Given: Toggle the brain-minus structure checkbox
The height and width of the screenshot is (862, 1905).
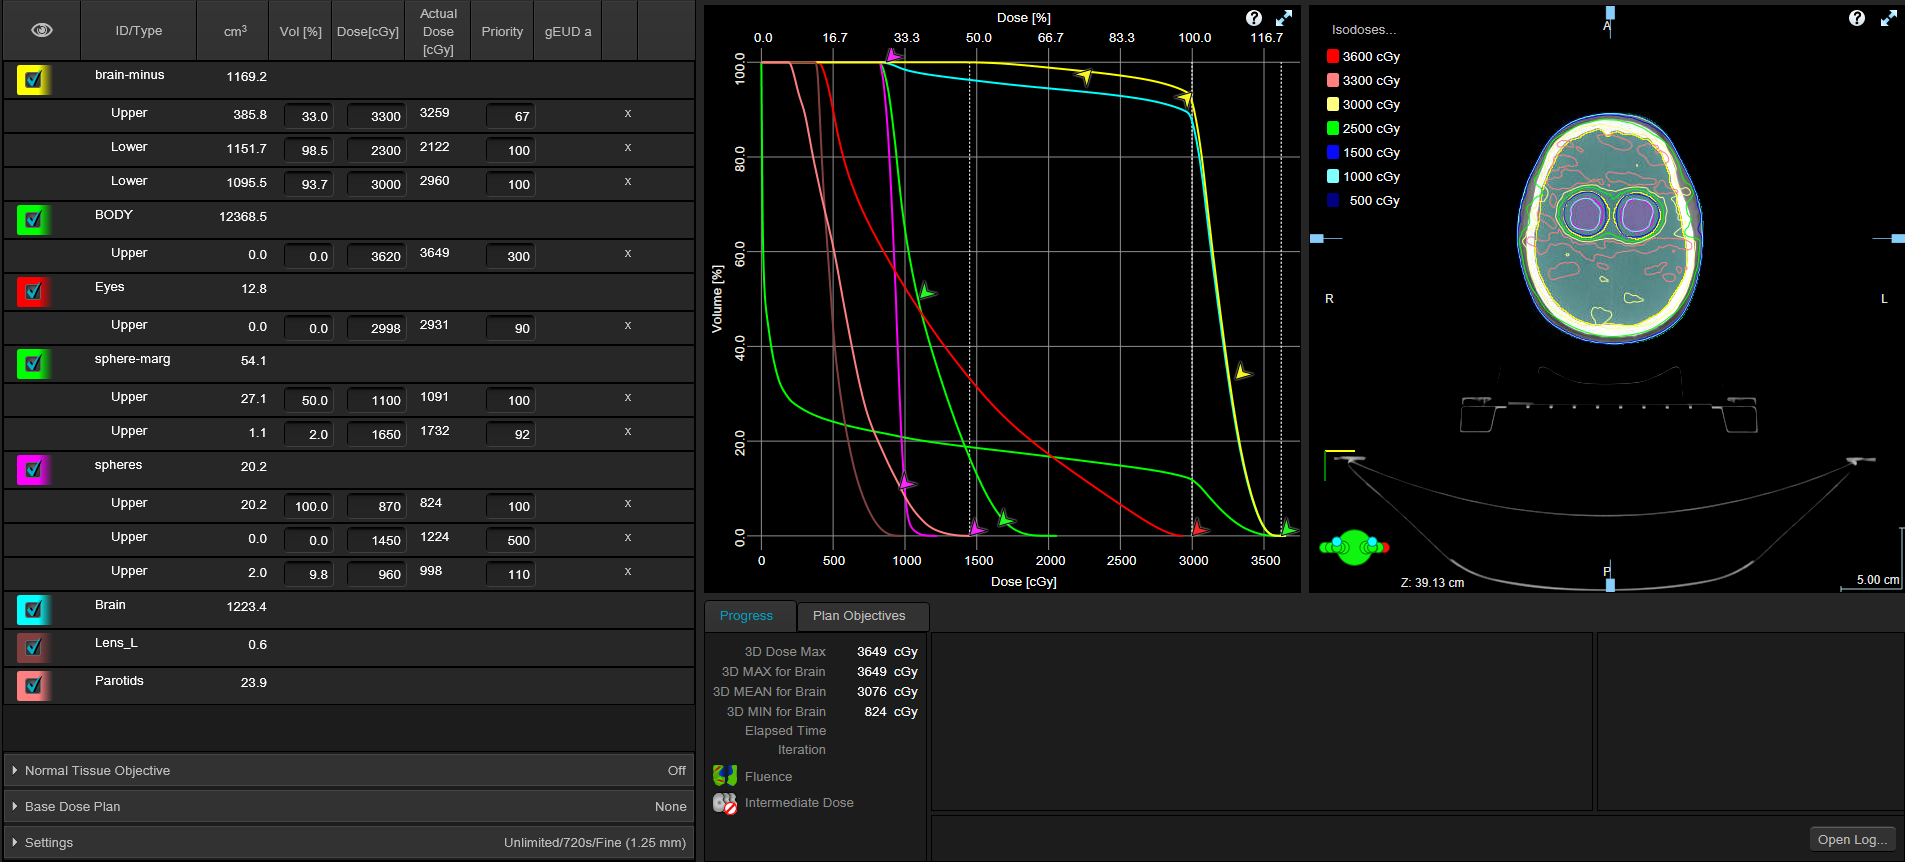Looking at the screenshot, I should click(33, 79).
